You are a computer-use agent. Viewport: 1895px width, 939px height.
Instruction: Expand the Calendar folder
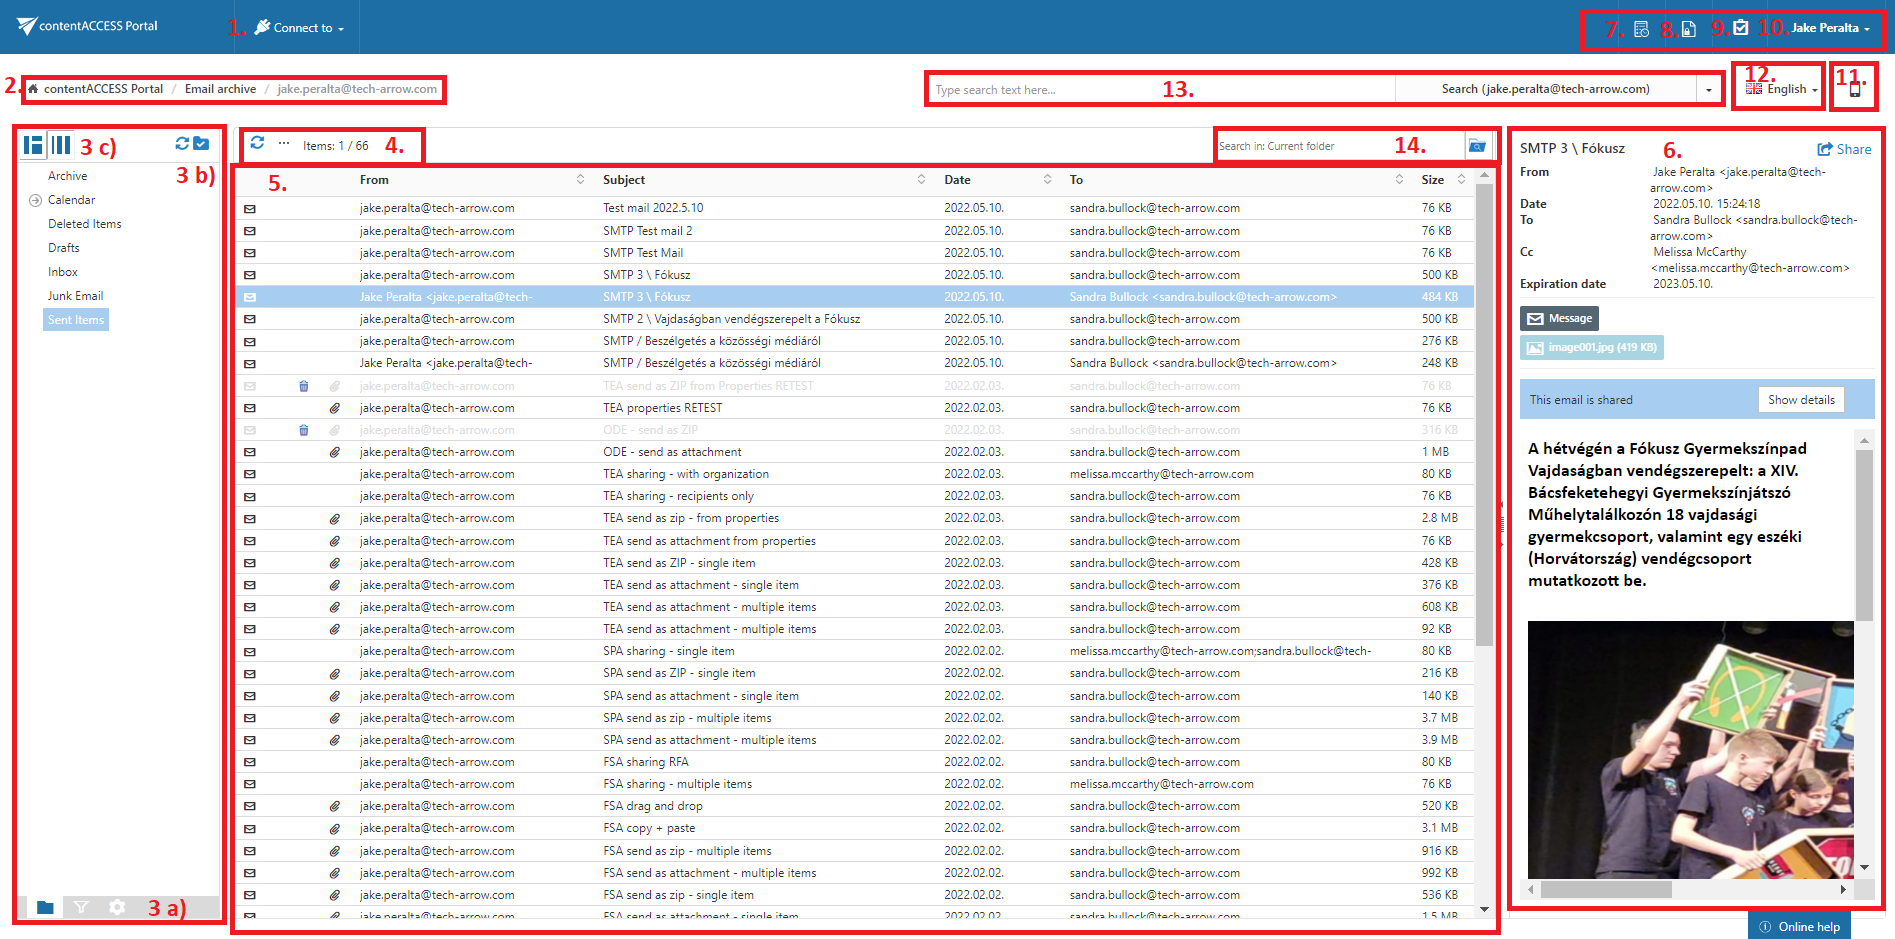pyautogui.click(x=35, y=200)
